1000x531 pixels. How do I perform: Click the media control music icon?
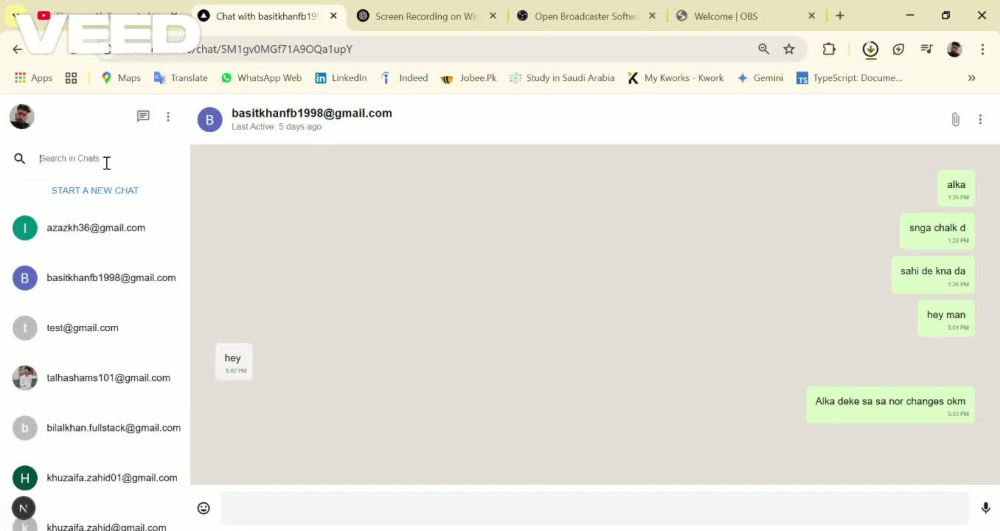(x=927, y=49)
